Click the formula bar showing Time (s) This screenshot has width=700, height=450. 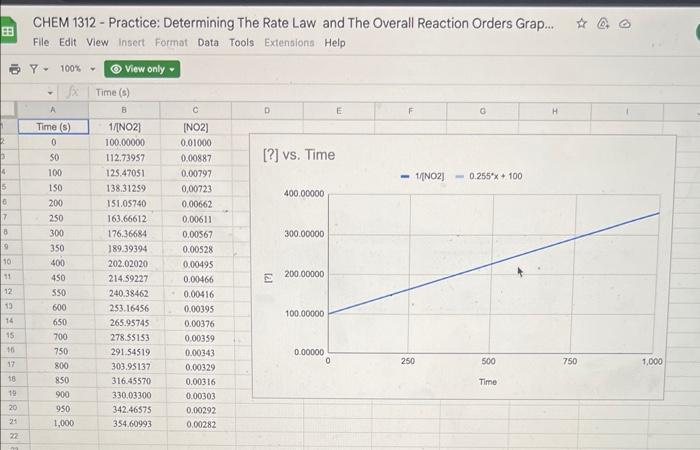[112, 92]
